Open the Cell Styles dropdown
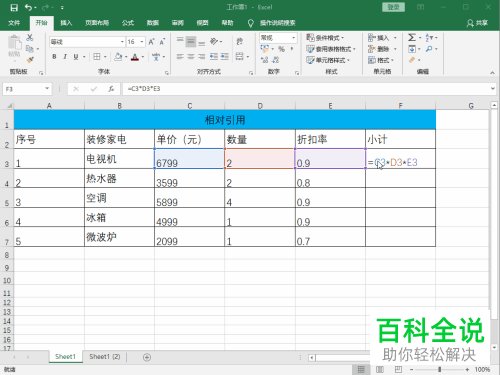 pos(328,60)
